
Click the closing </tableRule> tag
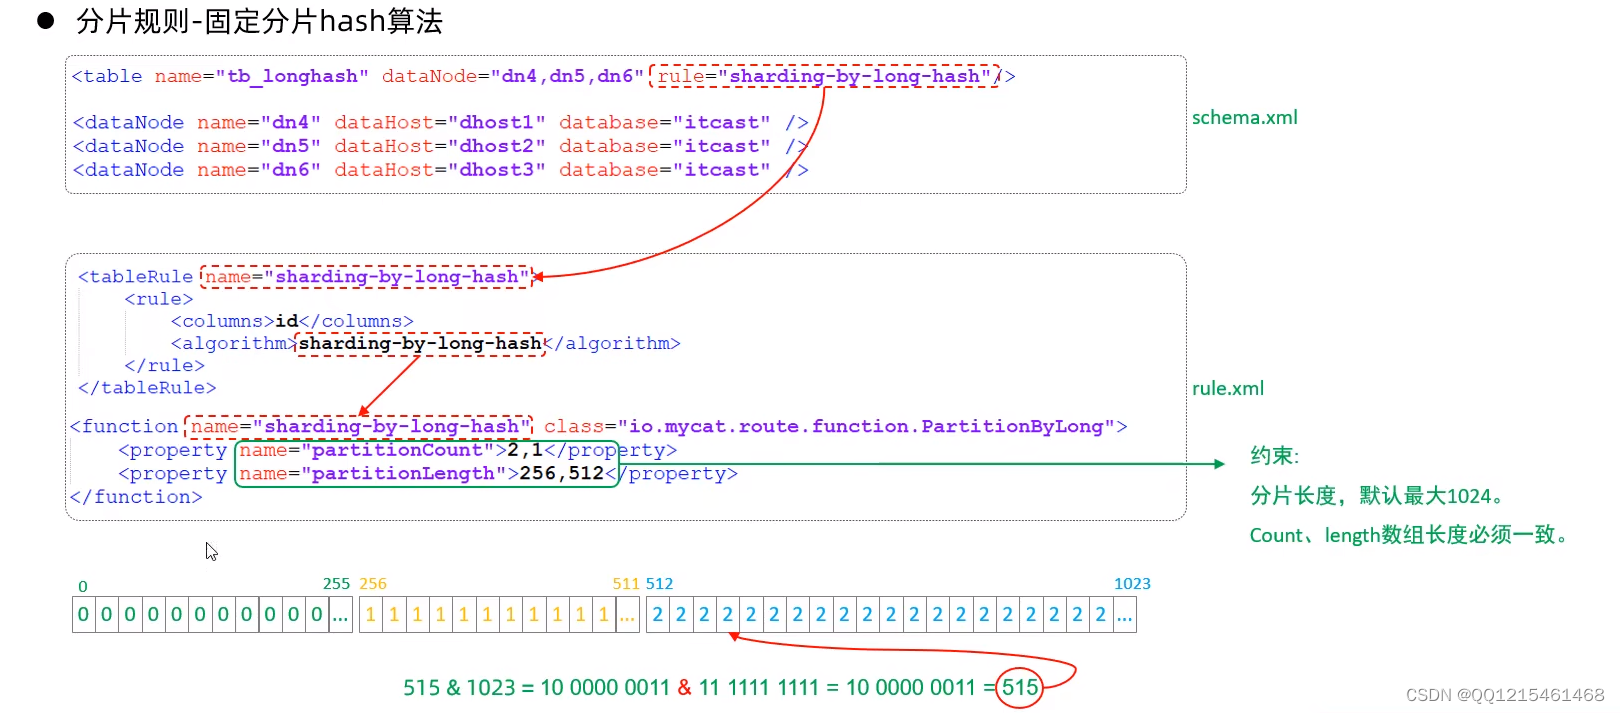(x=147, y=387)
